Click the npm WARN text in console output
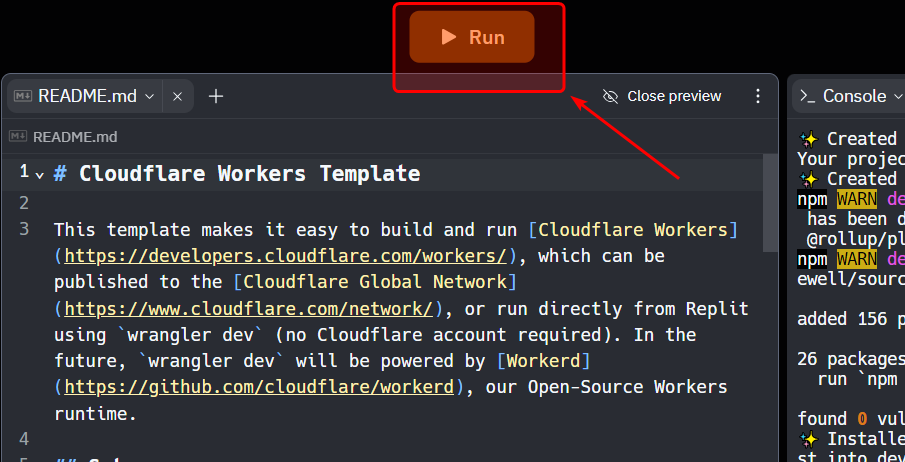The image size is (905, 462). pyautogui.click(x=850, y=199)
